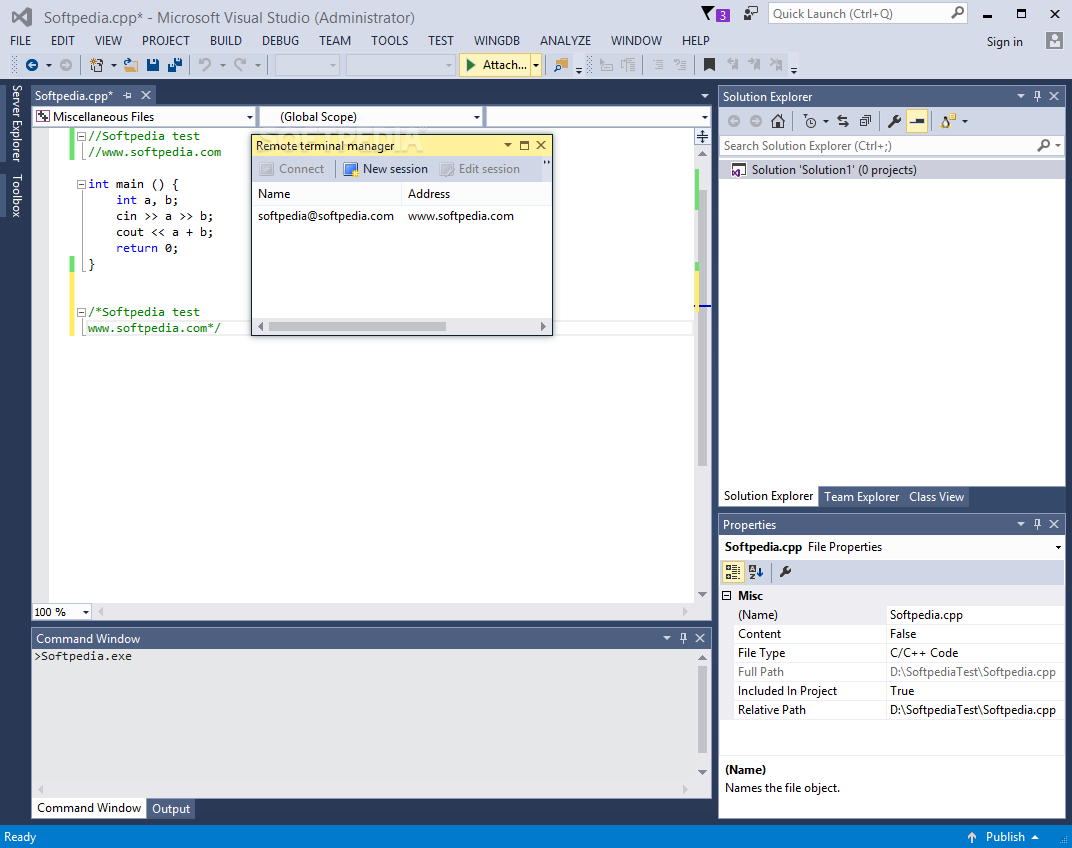
Task: Collapse the Misc category in Properties
Action: pos(727,596)
